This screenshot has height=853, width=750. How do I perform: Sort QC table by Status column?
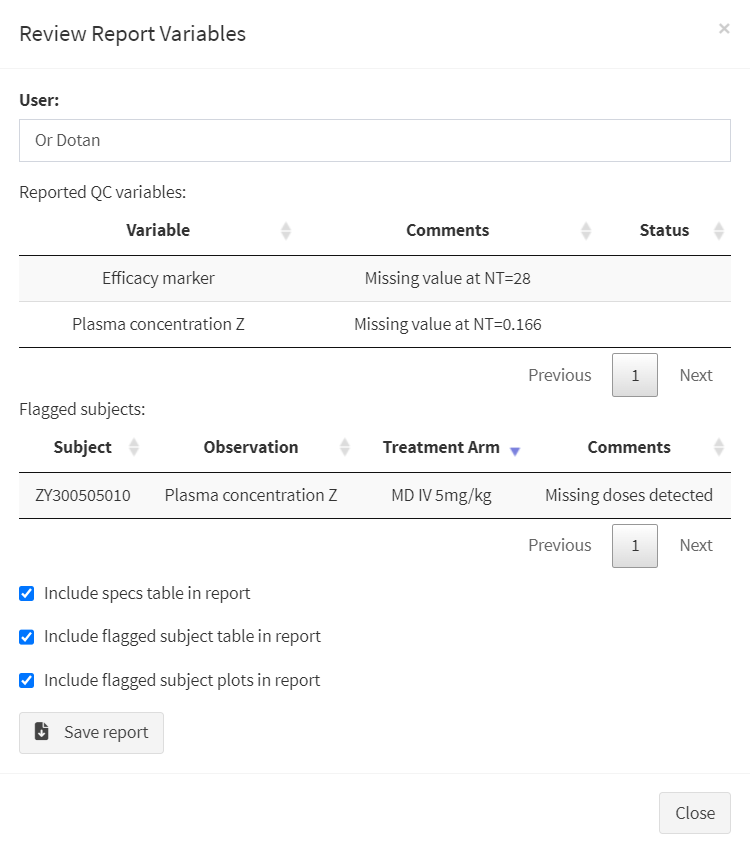[x=664, y=231]
